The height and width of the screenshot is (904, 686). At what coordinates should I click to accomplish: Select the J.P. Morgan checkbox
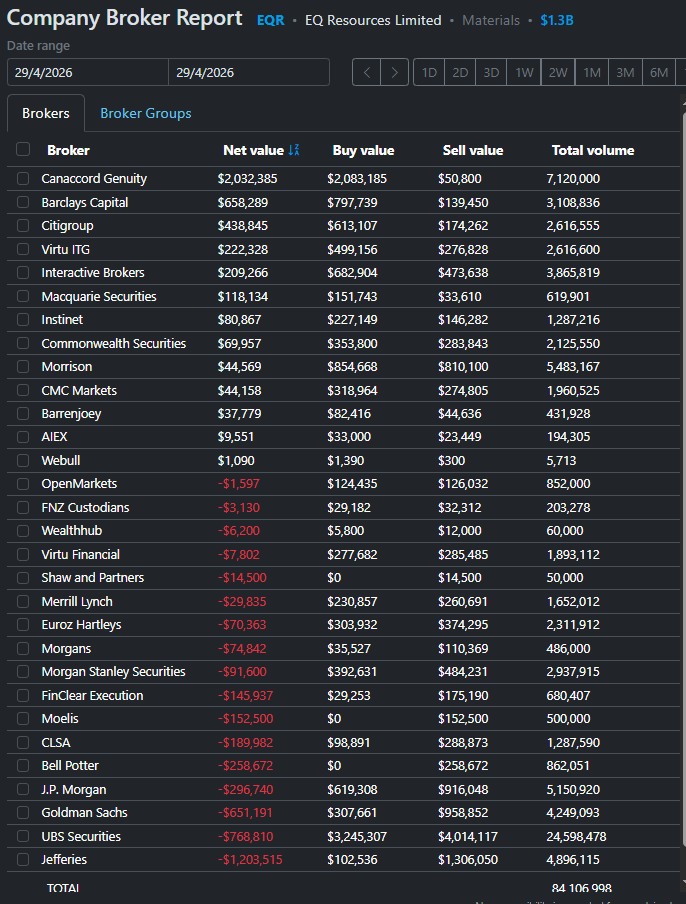(x=23, y=789)
